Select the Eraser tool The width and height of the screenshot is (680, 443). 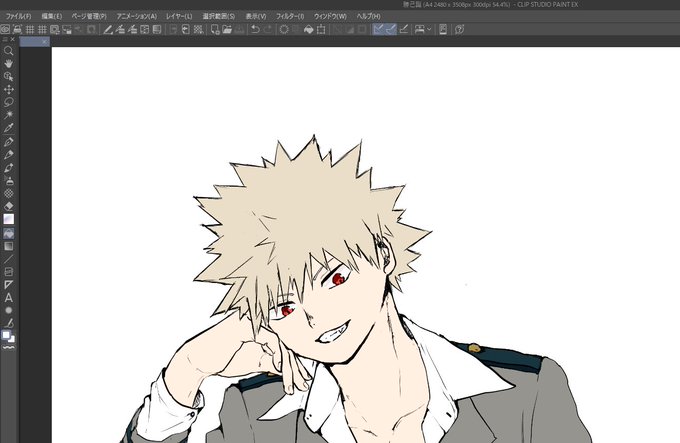(8, 206)
